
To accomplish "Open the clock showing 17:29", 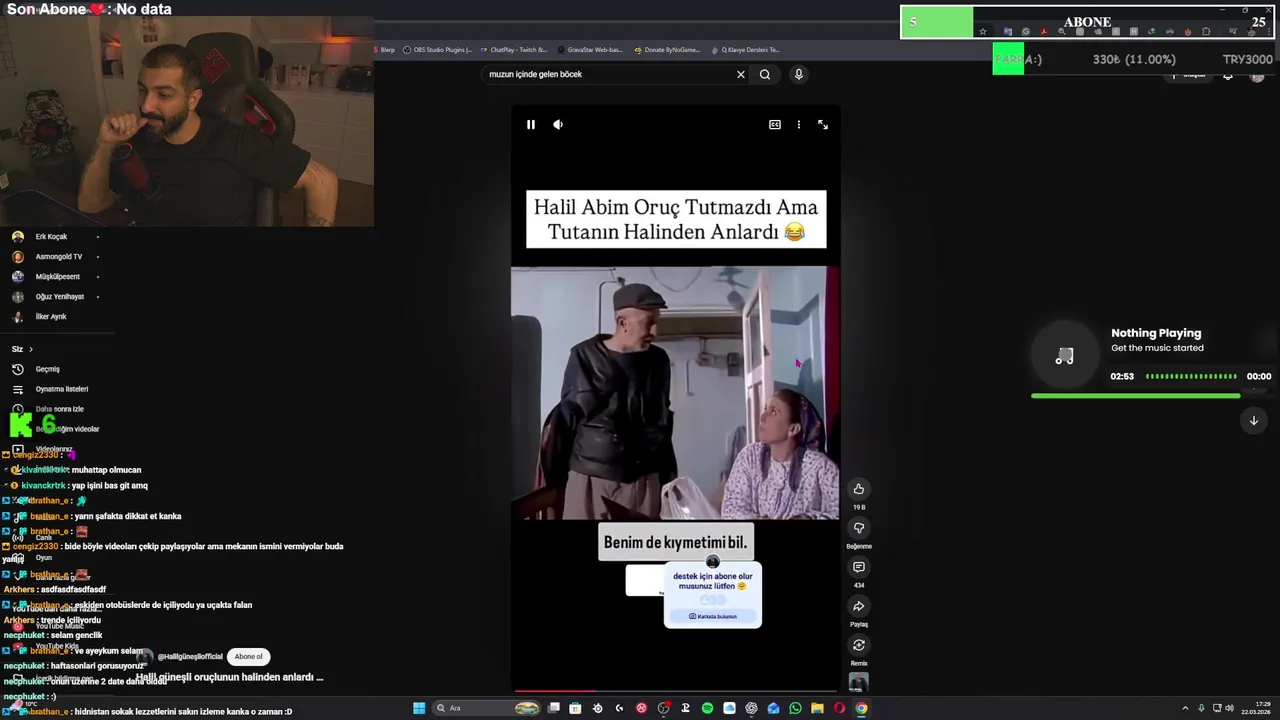I will click(x=1256, y=708).
